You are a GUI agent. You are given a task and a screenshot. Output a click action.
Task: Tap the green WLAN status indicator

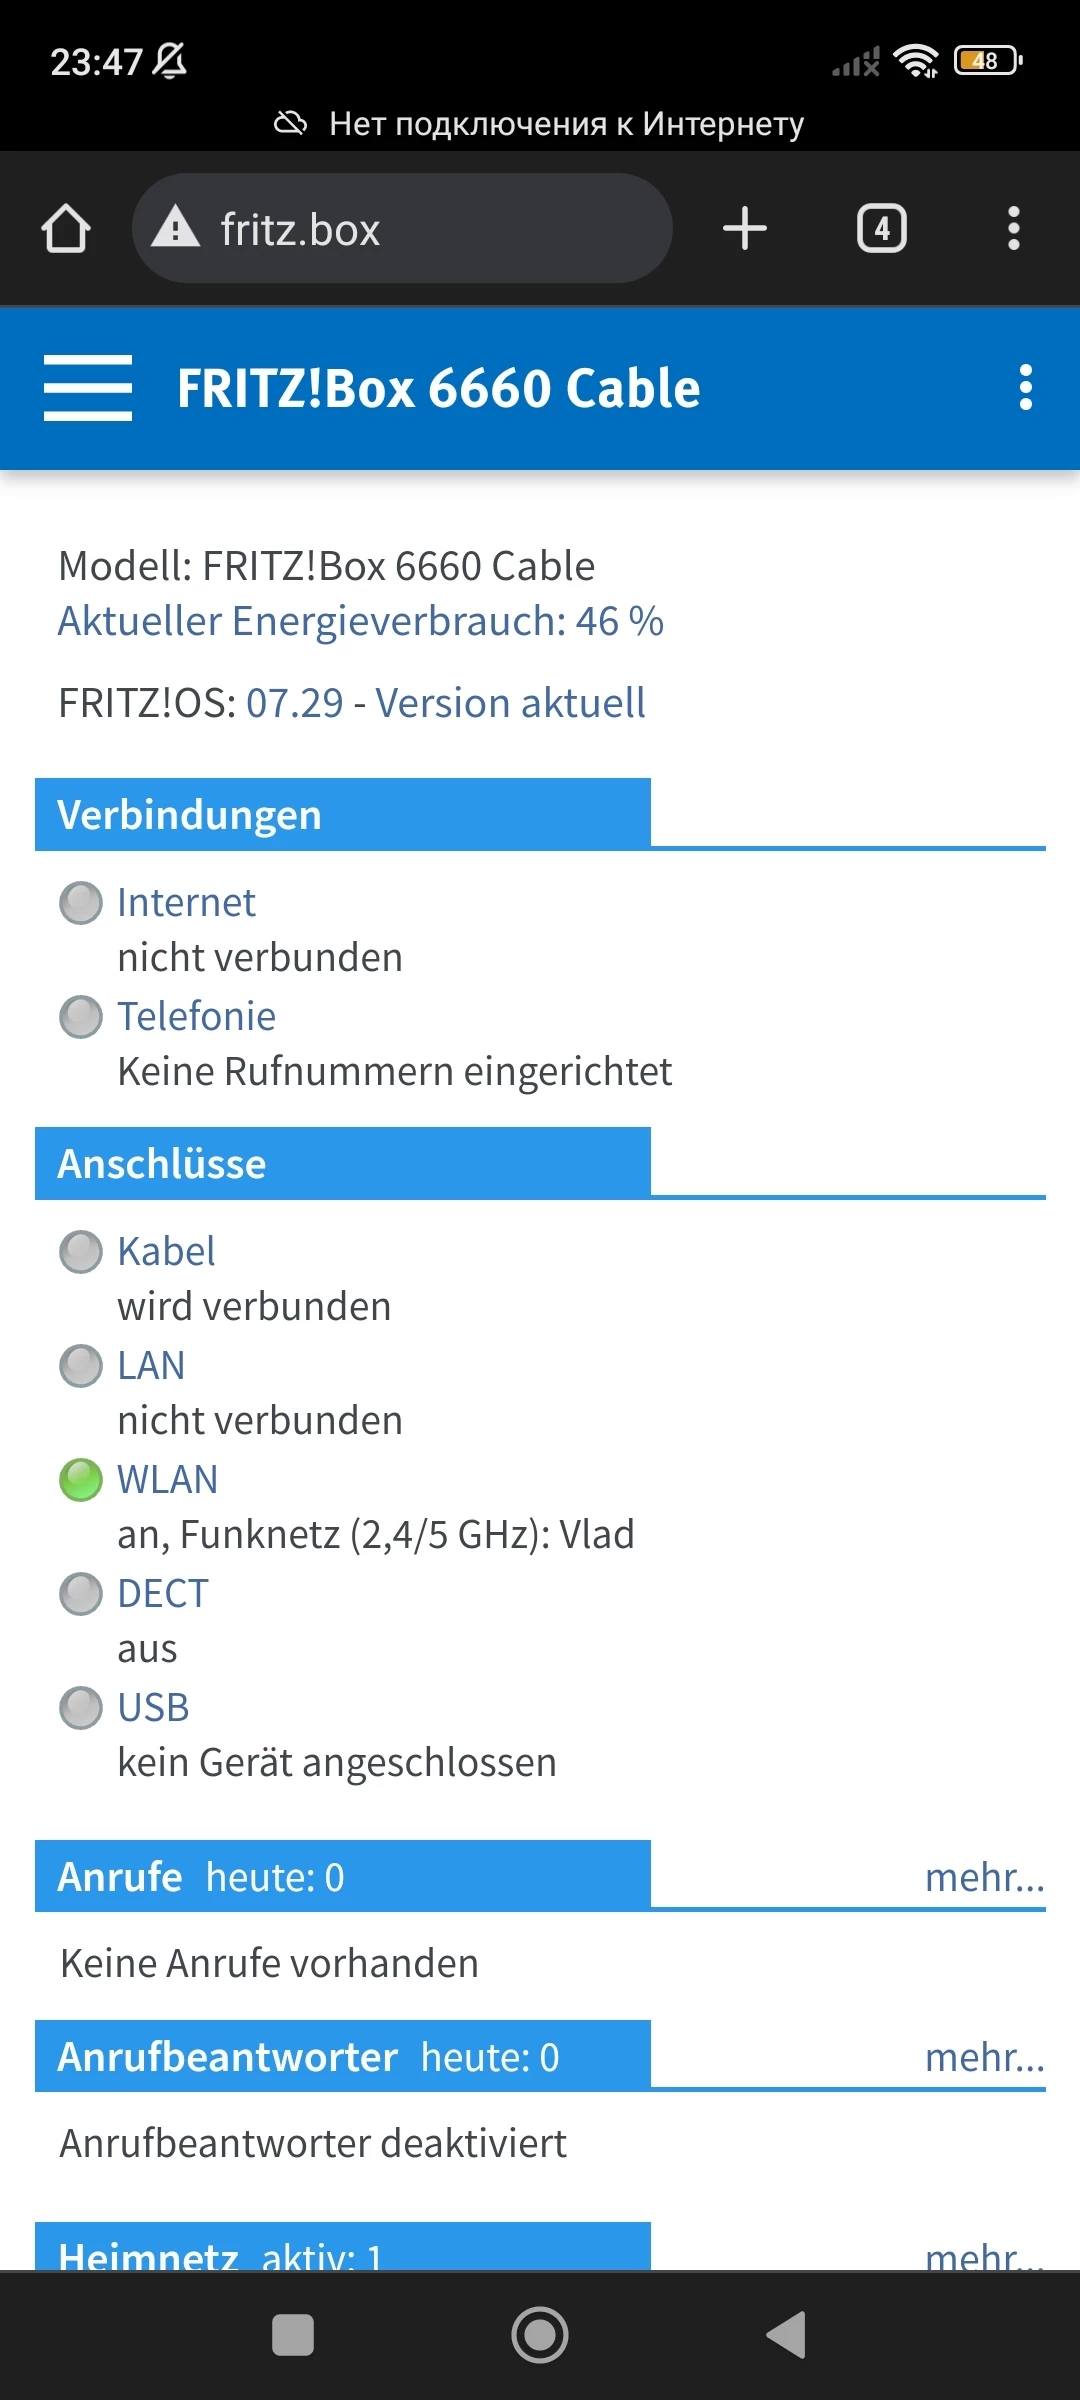81,1480
